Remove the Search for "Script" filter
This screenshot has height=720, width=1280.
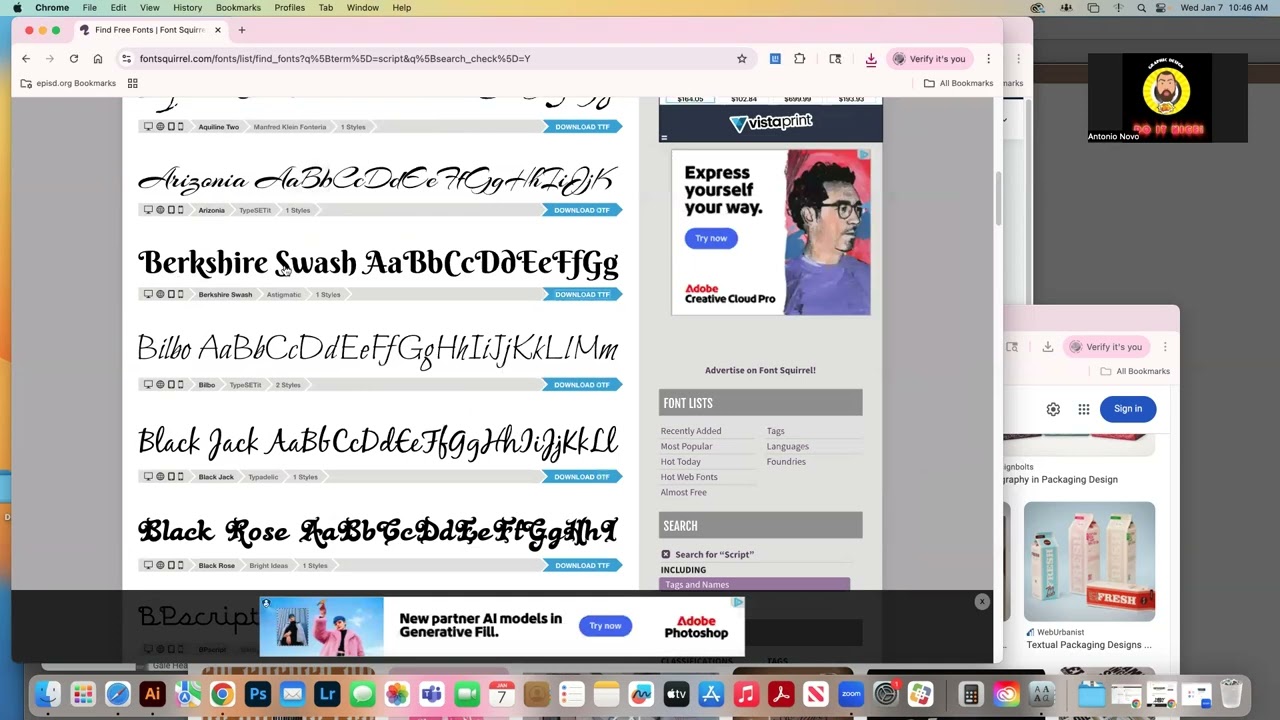tap(666, 554)
